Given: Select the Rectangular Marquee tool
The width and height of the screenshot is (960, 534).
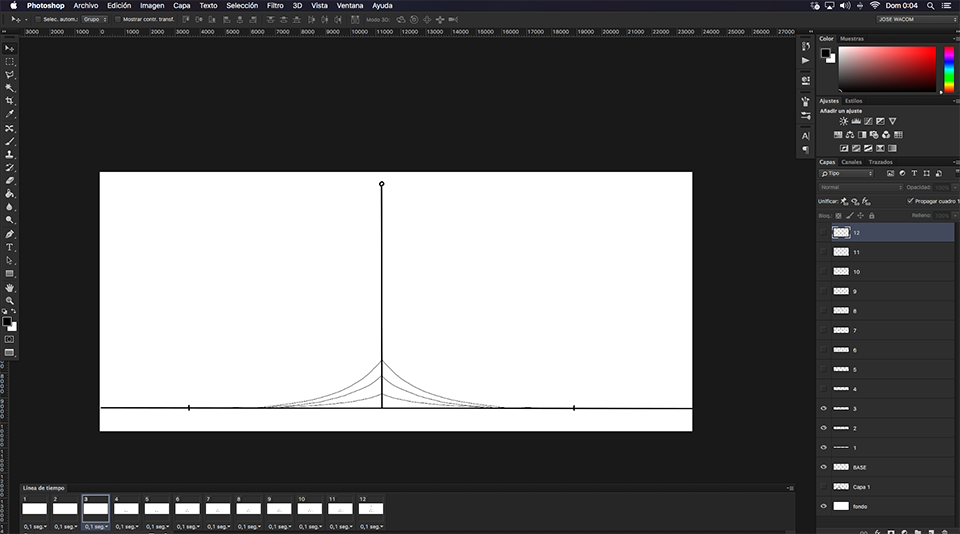Looking at the screenshot, I should click(x=9, y=62).
